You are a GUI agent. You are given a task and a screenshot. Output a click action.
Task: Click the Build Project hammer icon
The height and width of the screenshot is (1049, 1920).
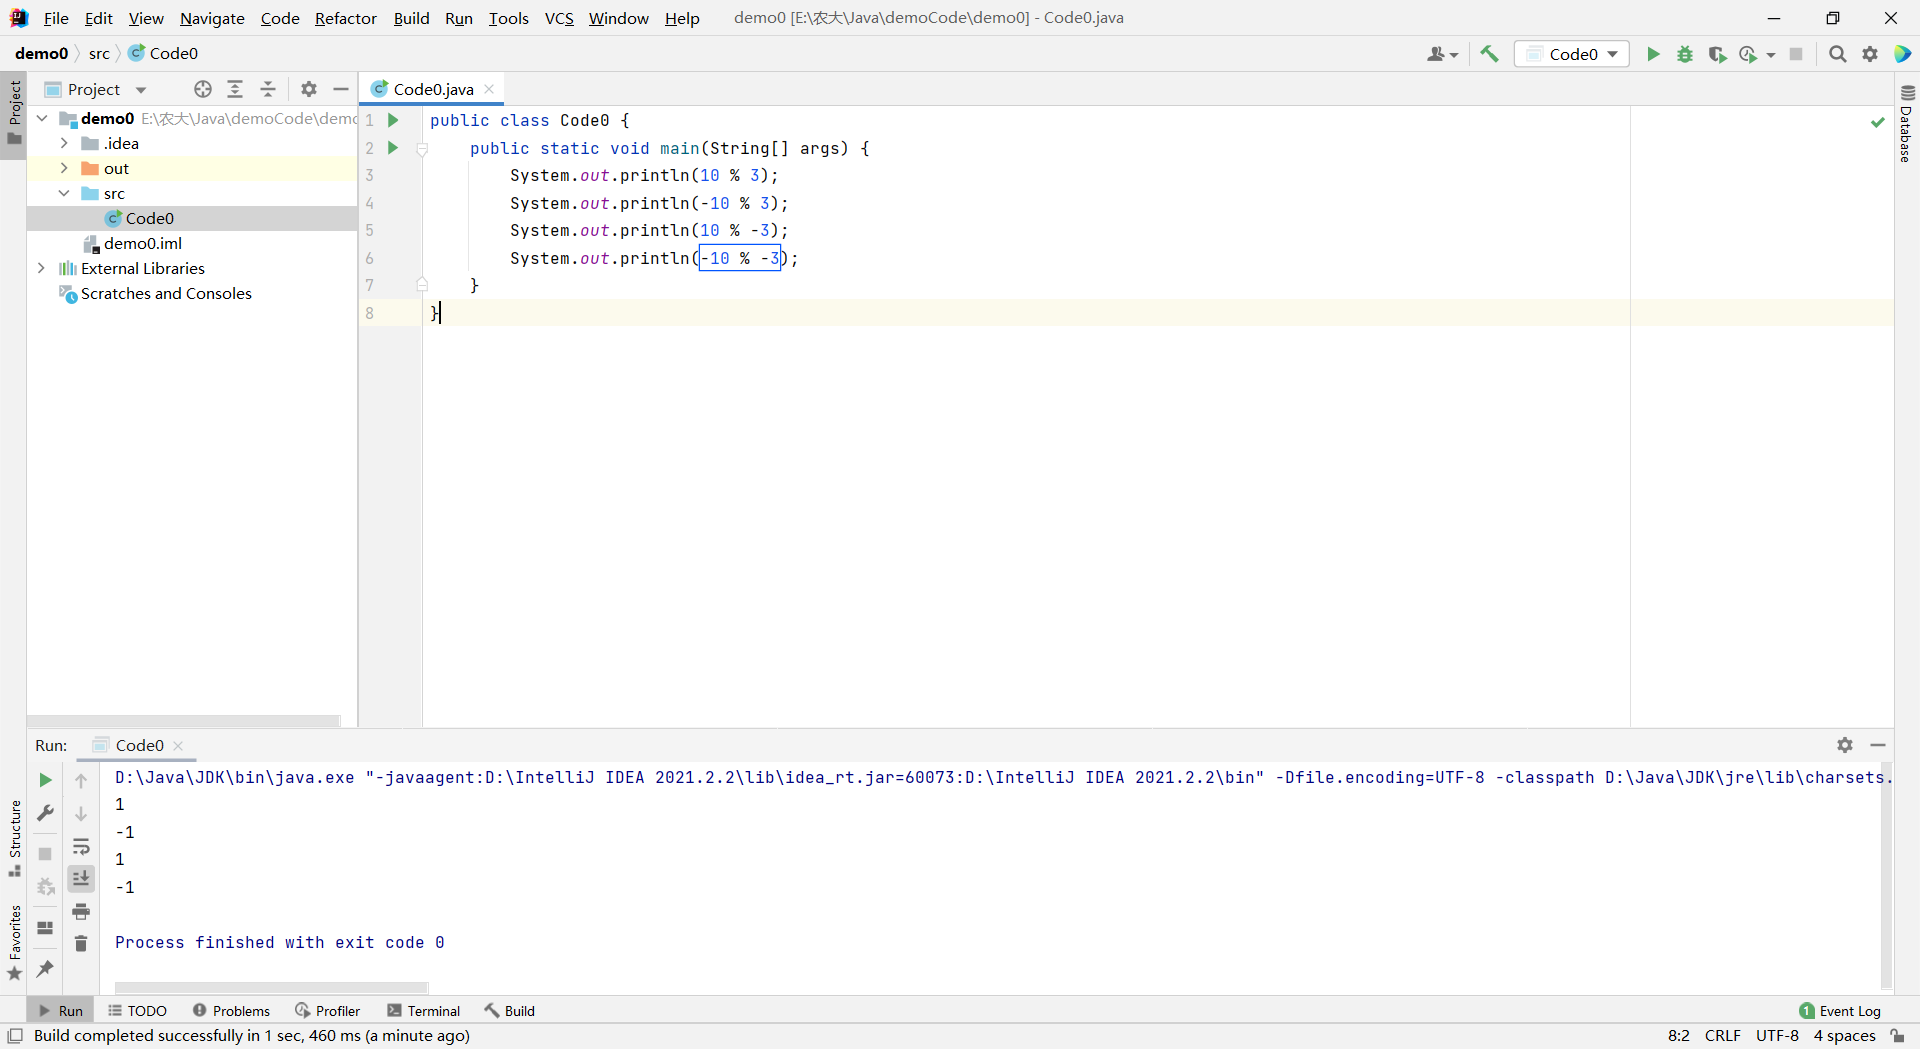coord(1489,54)
